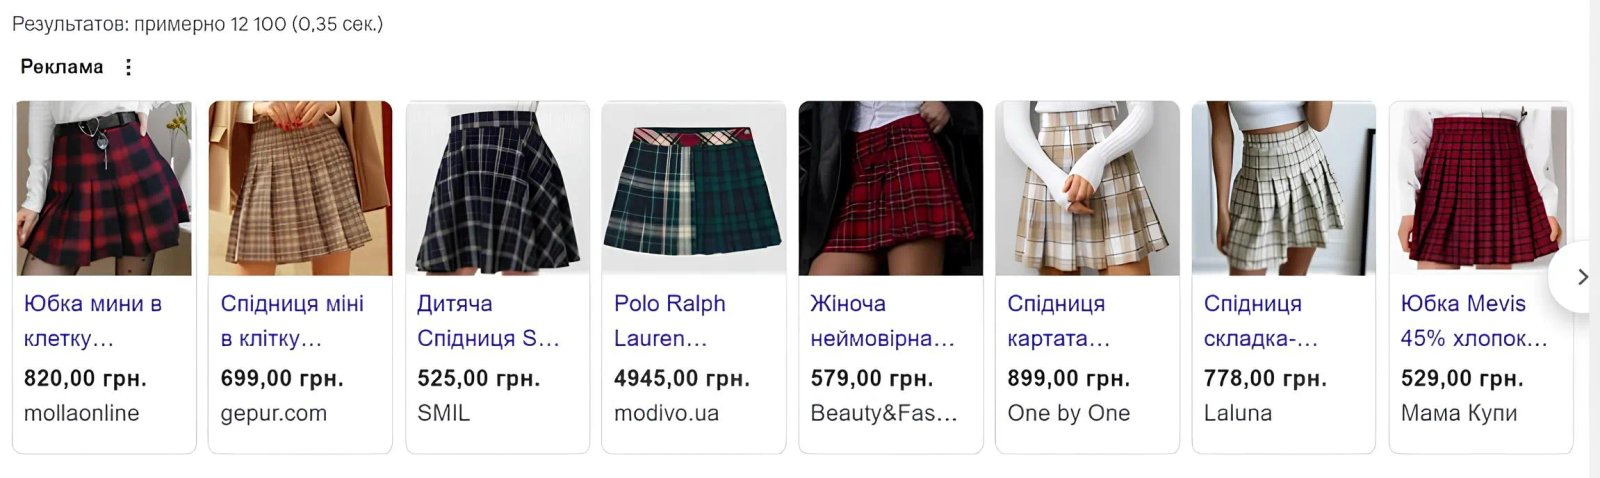Open the 'Polo Ralph Lauren' product link
Image resolution: width=1600 pixels, height=478 pixels.
[670, 321]
